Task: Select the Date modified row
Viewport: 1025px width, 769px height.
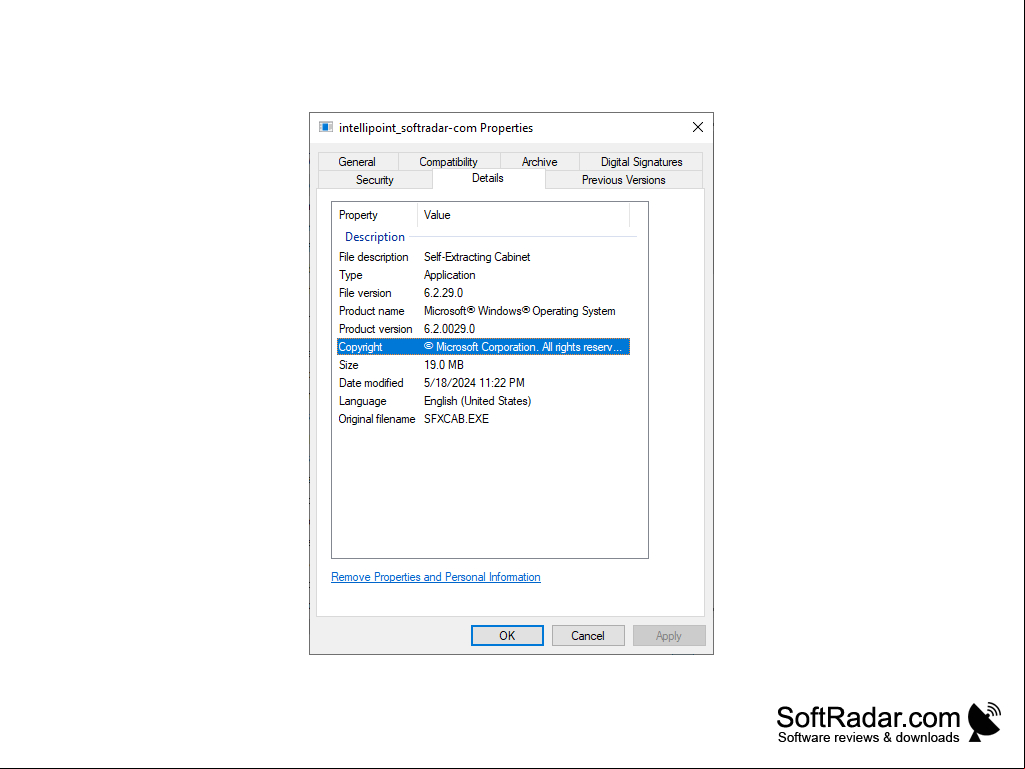Action: click(483, 383)
